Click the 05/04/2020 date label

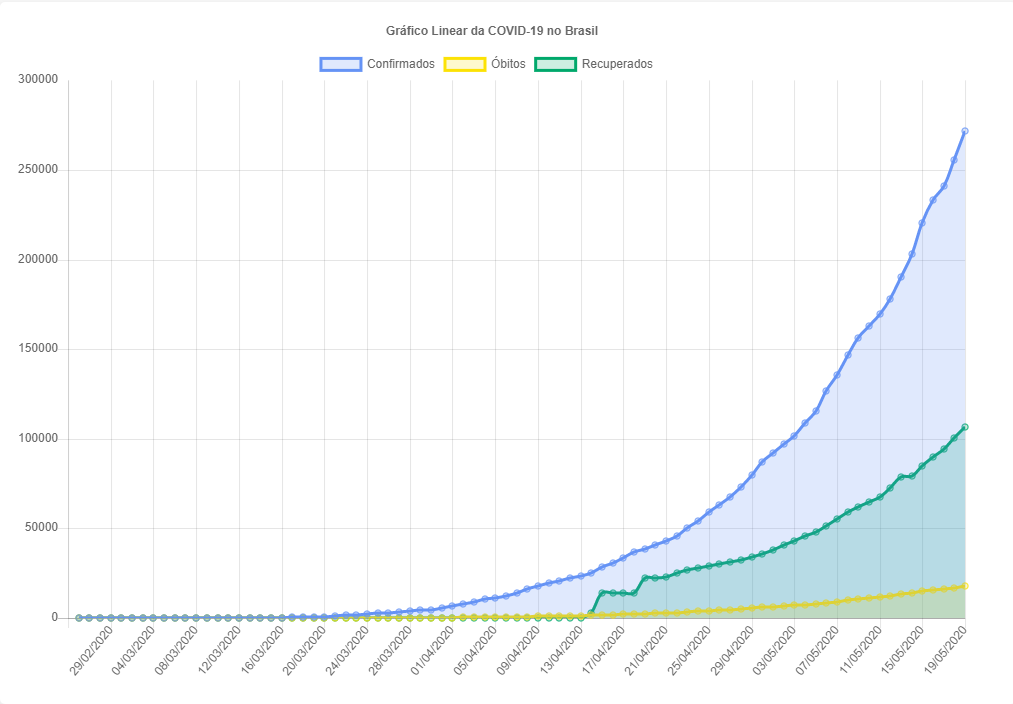click(475, 650)
